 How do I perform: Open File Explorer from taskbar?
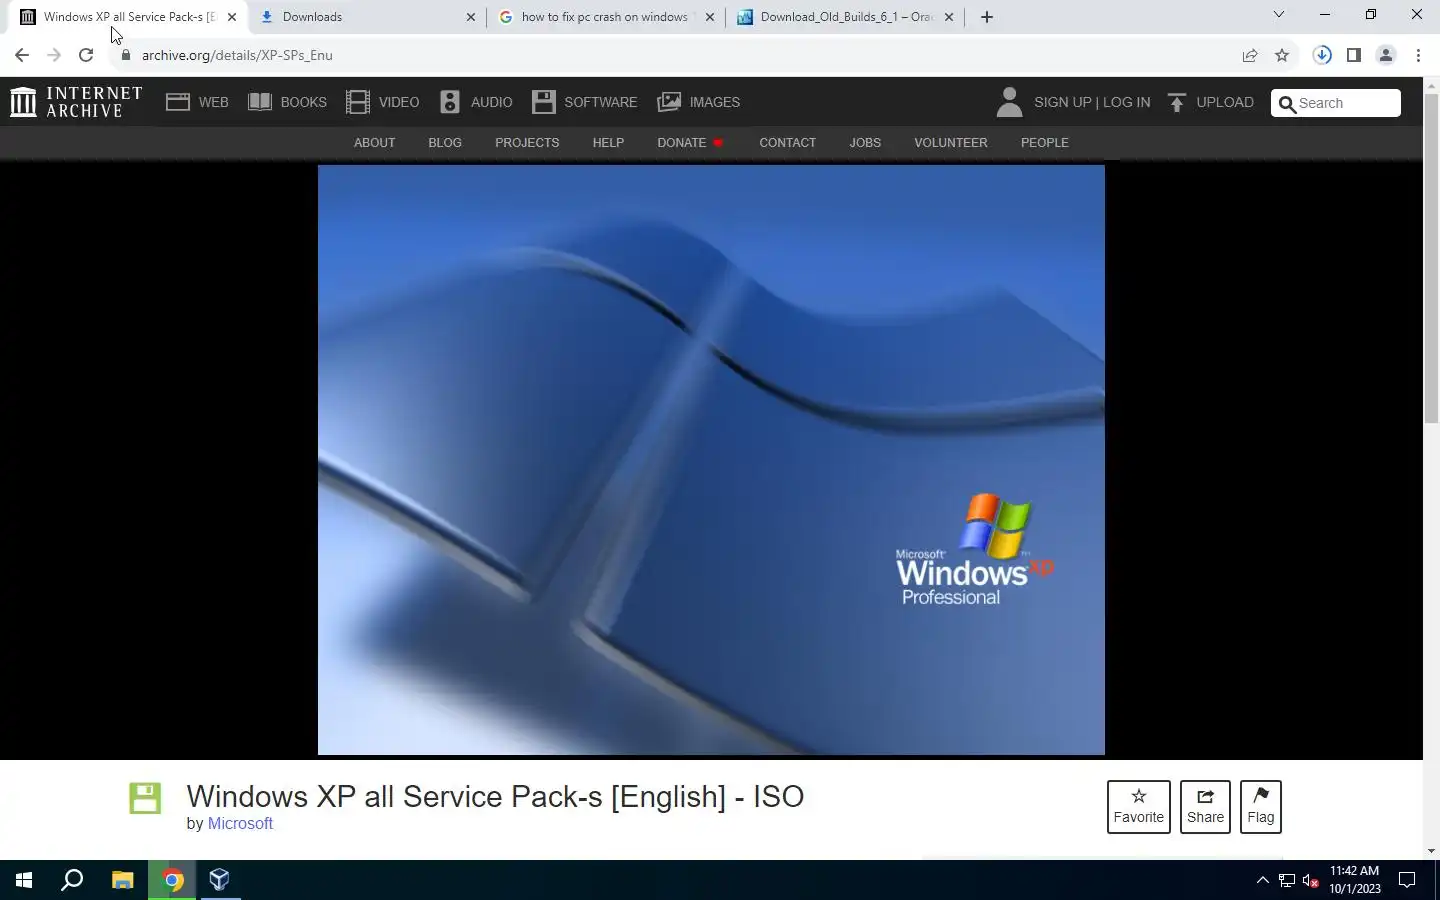122,880
